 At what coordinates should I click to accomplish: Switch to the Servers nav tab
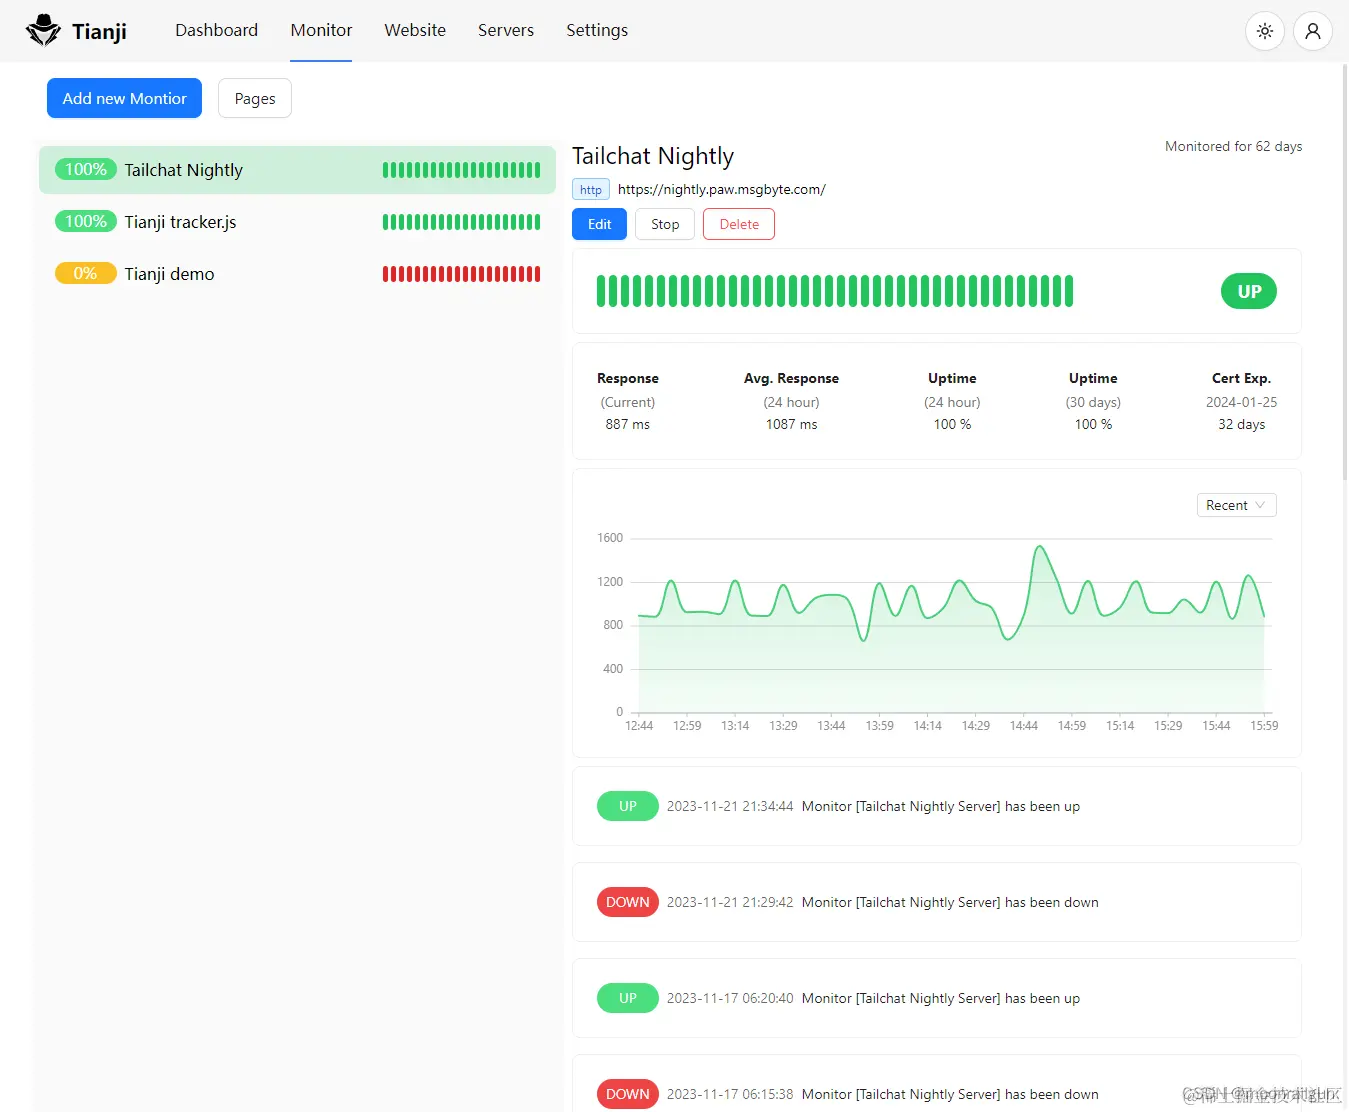click(506, 30)
